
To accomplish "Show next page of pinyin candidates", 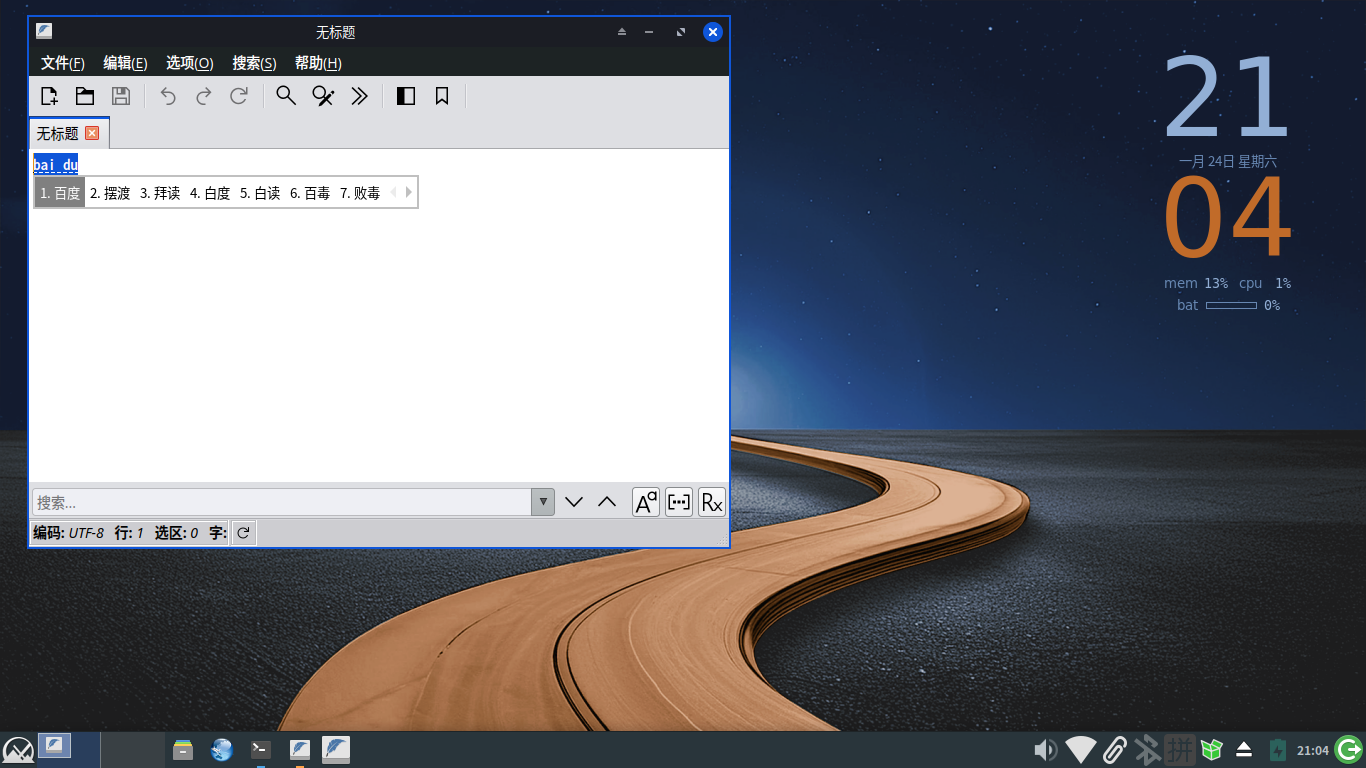I will 409,192.
